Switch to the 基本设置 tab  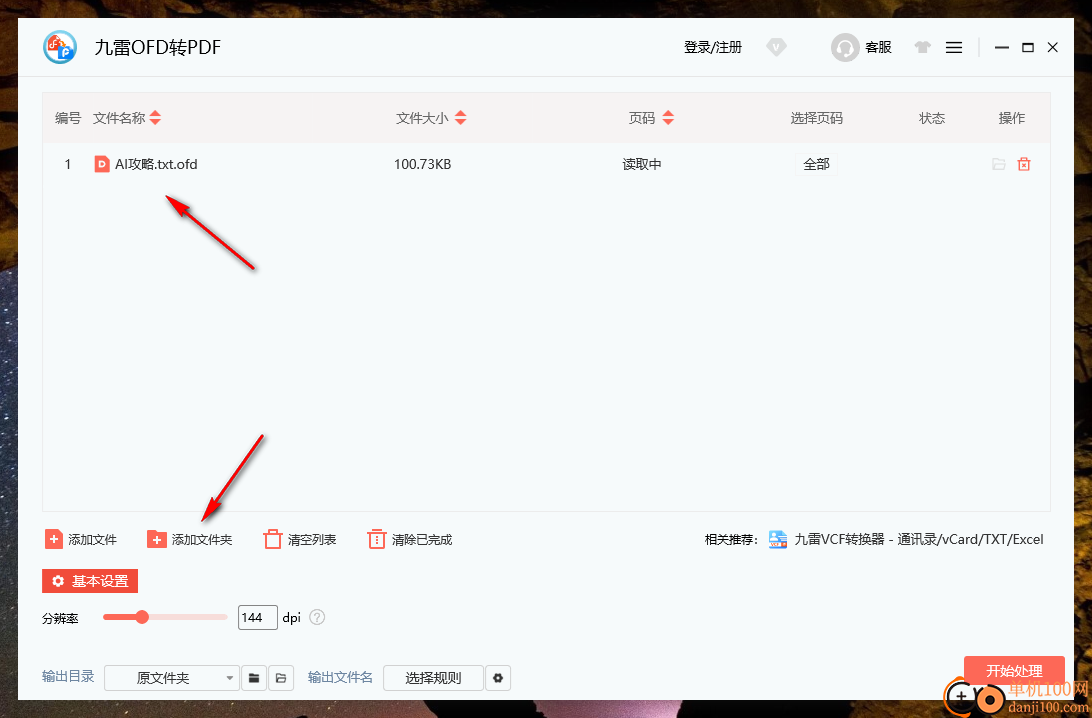90,581
